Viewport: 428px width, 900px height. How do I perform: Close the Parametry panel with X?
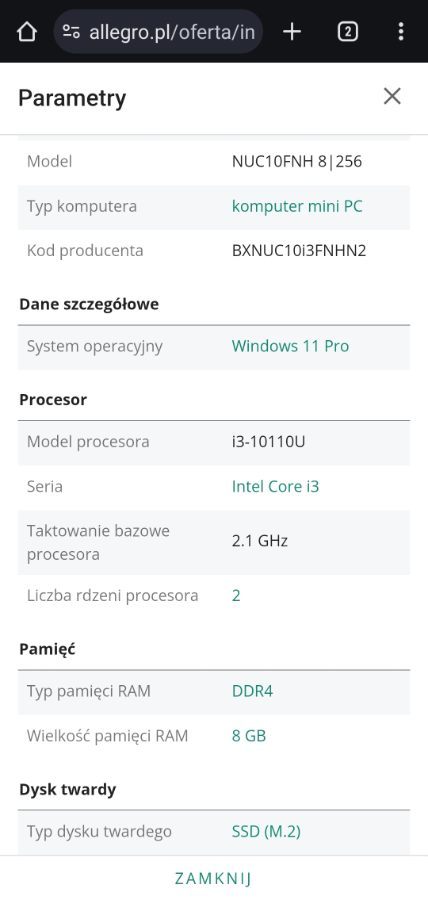coord(392,96)
